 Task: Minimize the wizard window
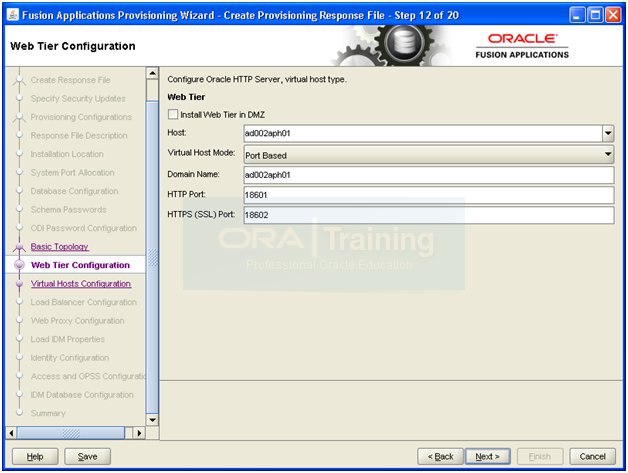577,15
